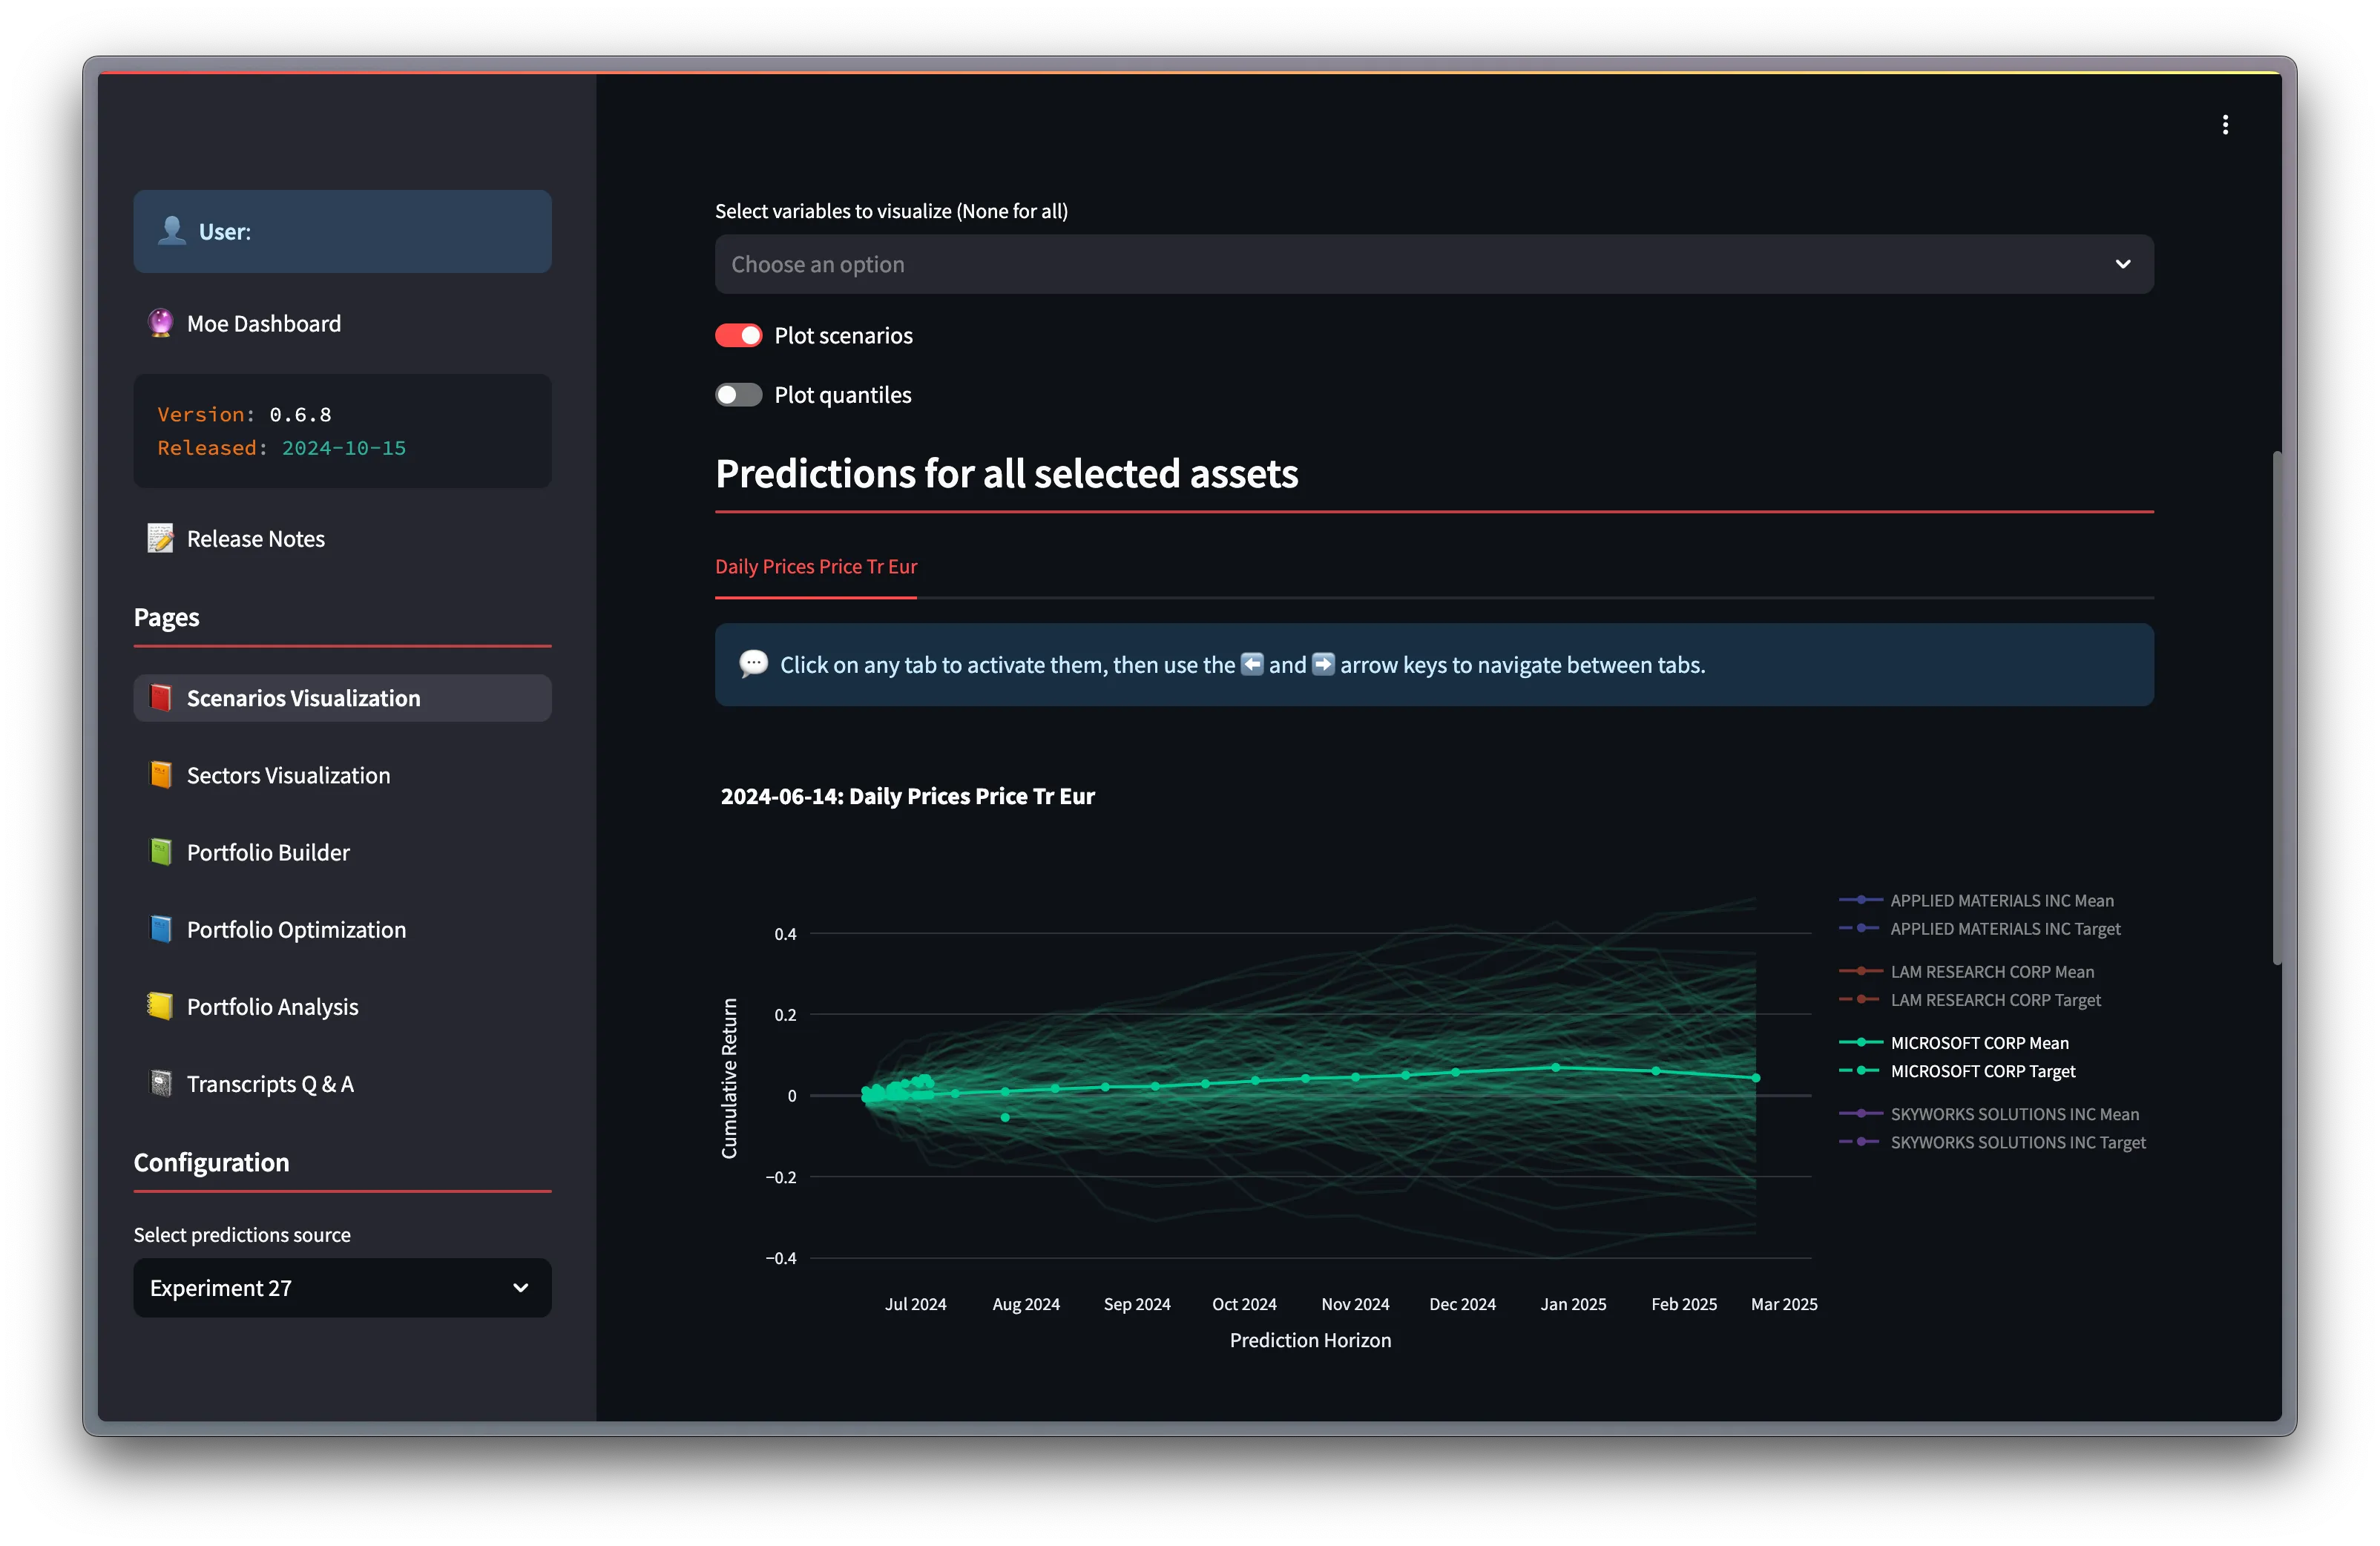The height and width of the screenshot is (1546, 2380).
Task: Open the Experiment 27 predictions source dropdown
Action: point(342,1287)
